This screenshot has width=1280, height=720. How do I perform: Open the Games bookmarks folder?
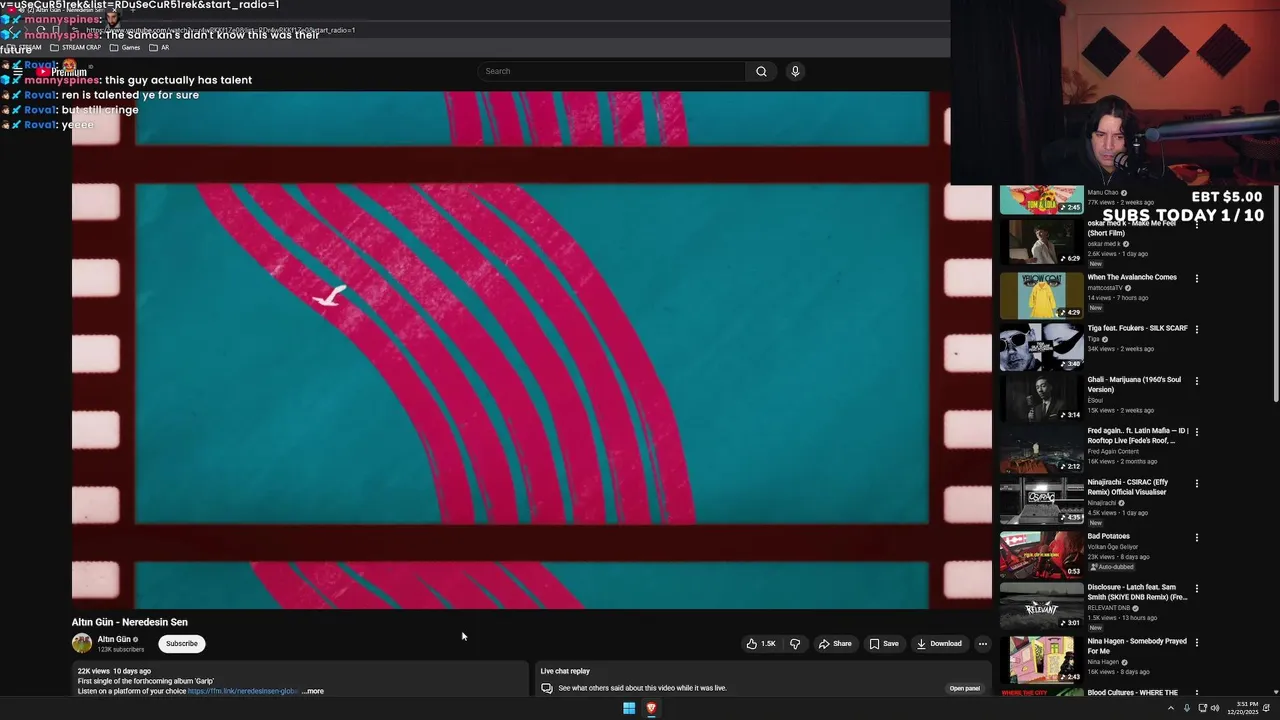coord(125,47)
